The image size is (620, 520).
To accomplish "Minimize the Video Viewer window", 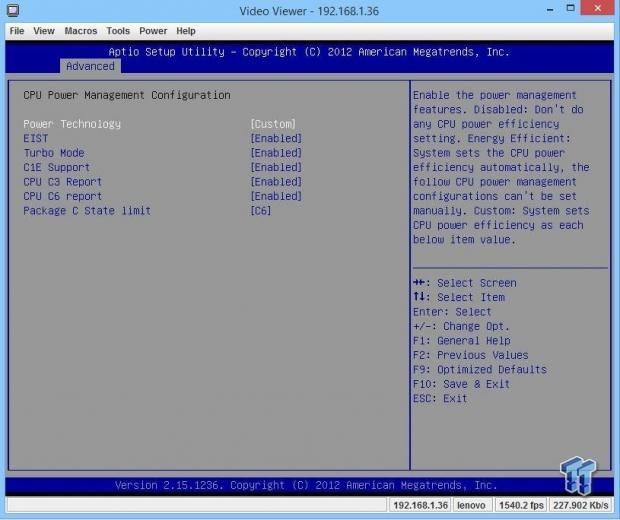I will (x=550, y=9).
